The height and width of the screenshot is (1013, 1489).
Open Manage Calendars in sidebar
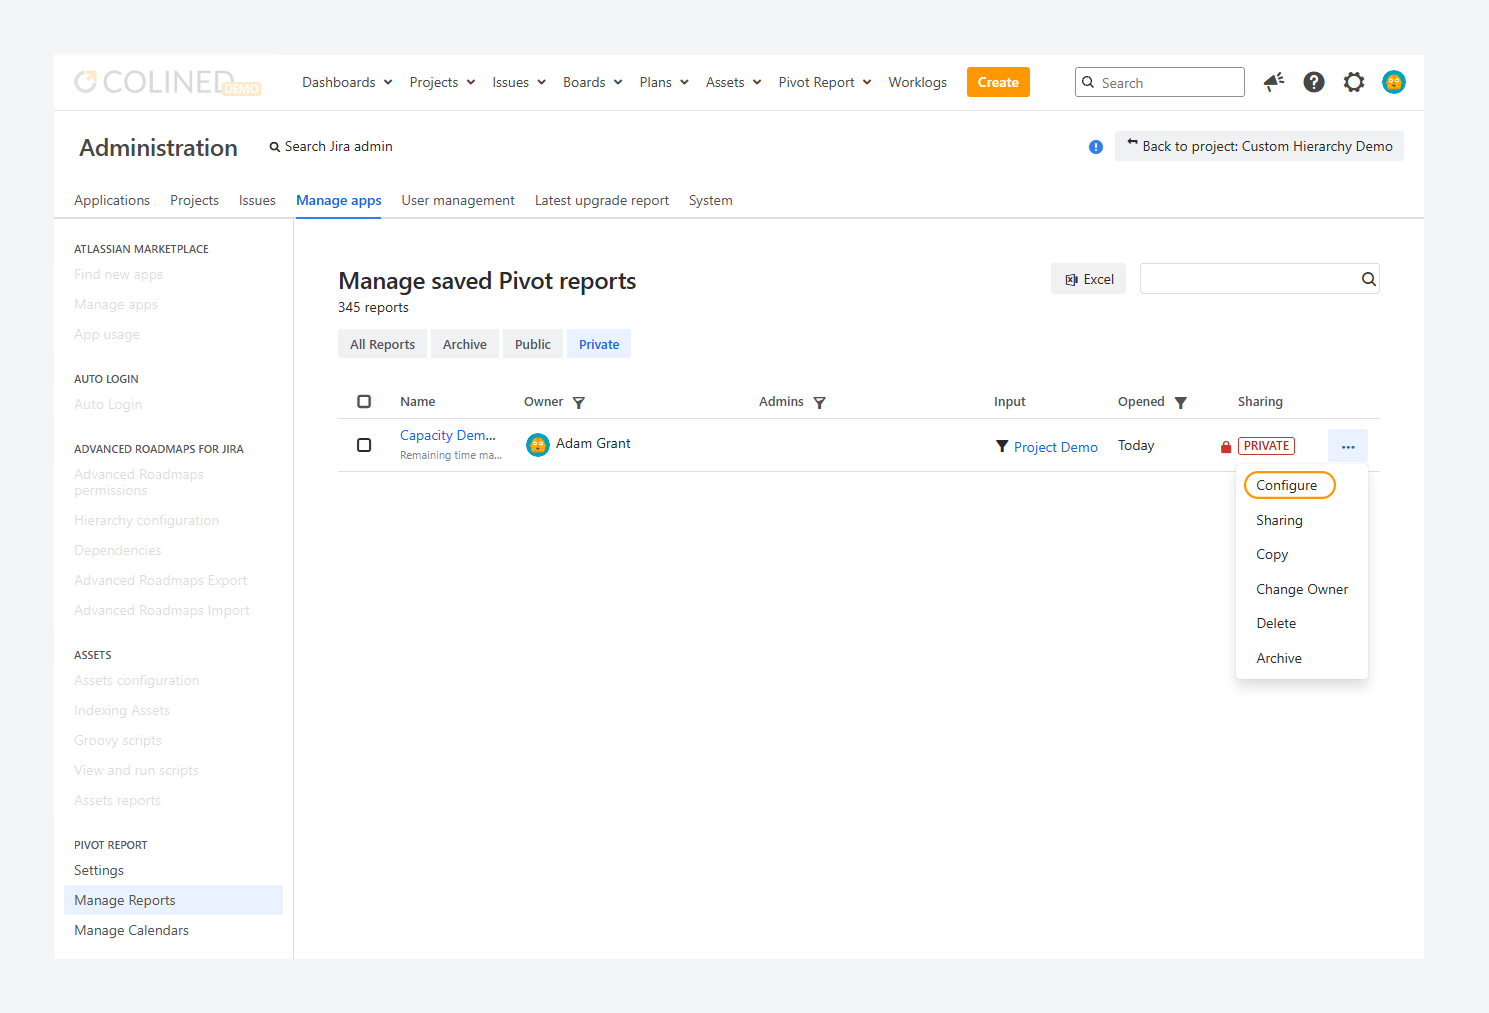[x=131, y=930]
